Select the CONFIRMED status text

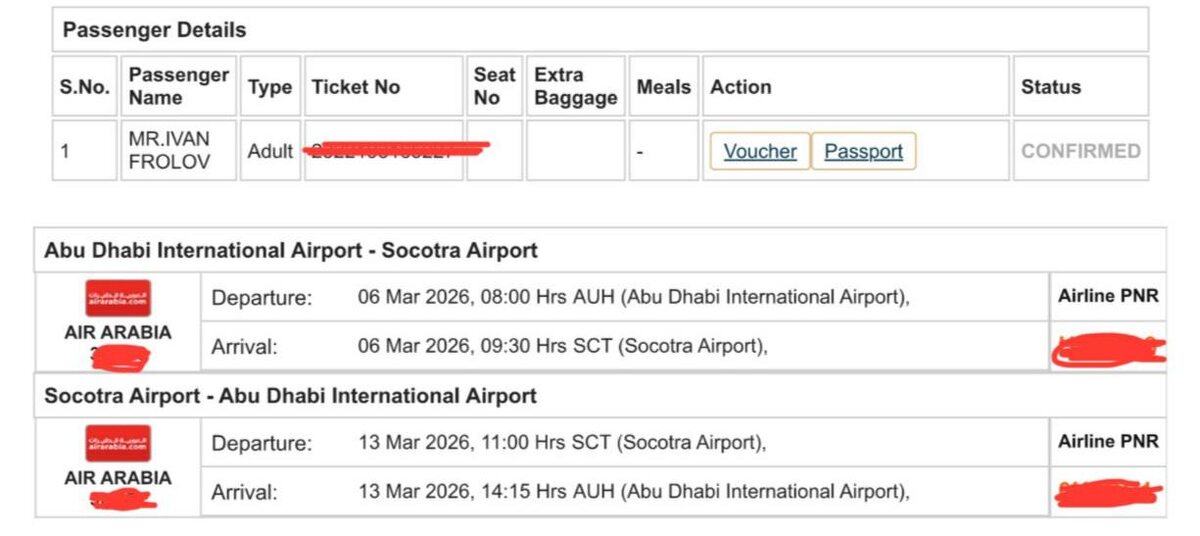tap(1080, 151)
